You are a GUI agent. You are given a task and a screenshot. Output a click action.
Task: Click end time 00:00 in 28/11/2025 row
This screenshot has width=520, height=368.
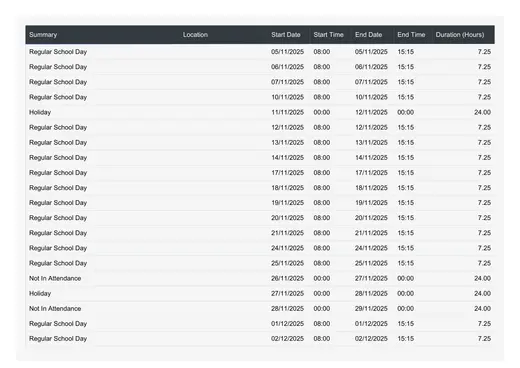406,308
